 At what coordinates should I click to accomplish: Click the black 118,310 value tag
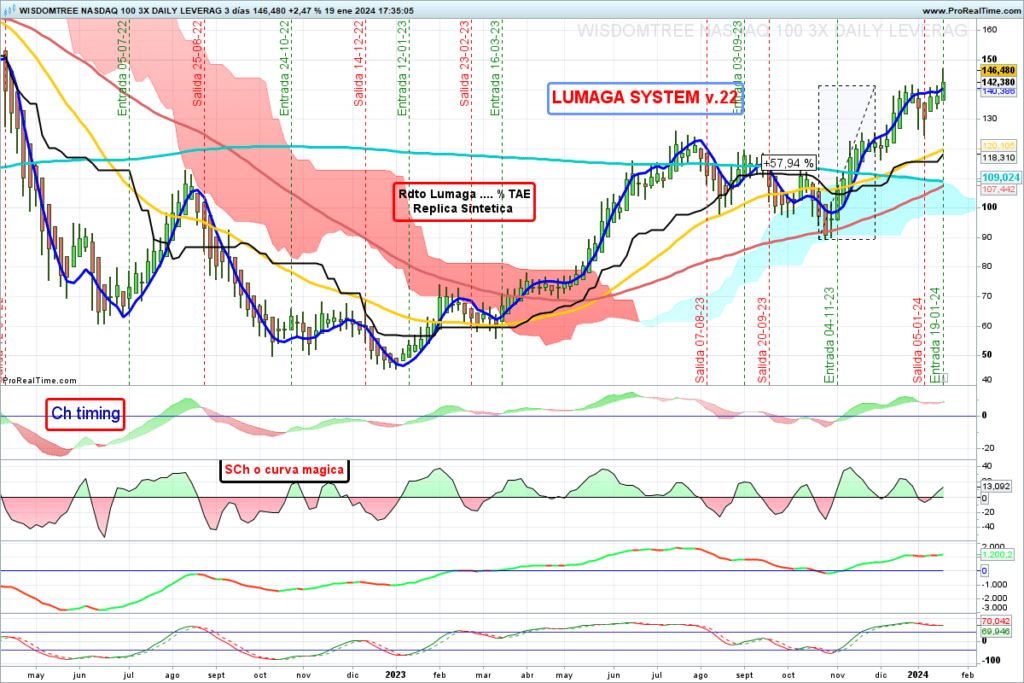(x=998, y=158)
